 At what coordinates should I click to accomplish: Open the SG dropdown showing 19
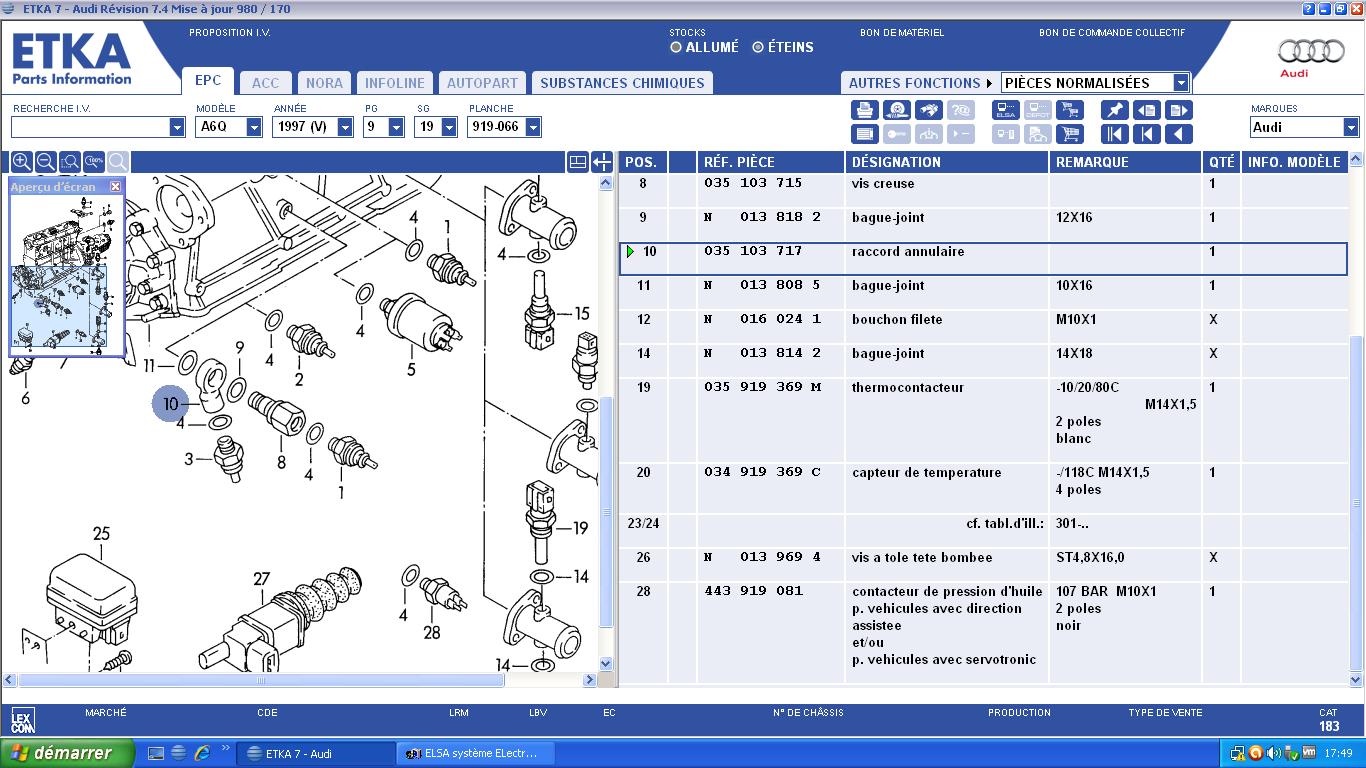coord(449,127)
